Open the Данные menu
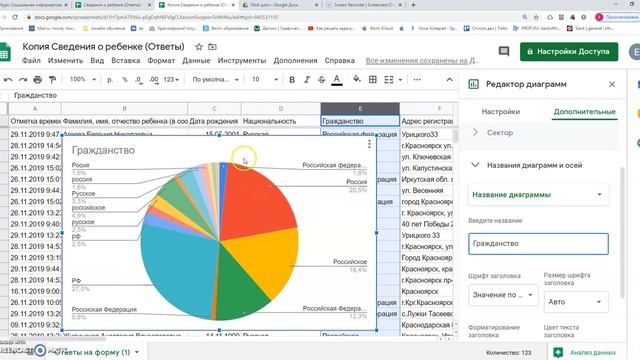 pyautogui.click(x=196, y=60)
